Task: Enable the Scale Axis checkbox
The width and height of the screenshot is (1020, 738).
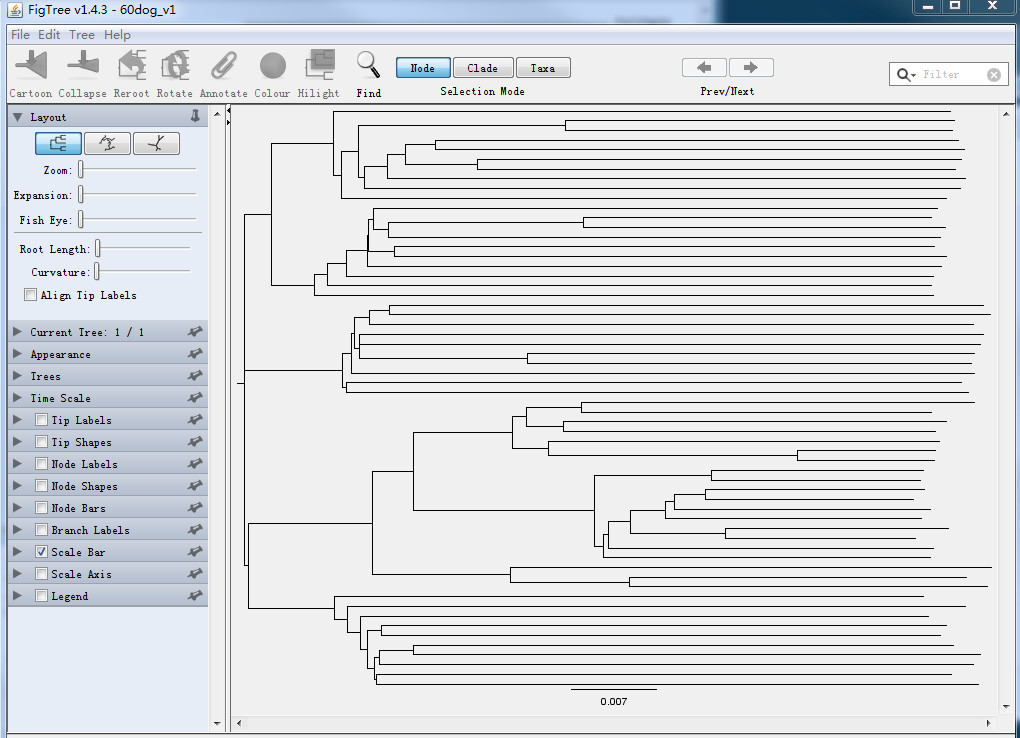Action: click(x=41, y=573)
